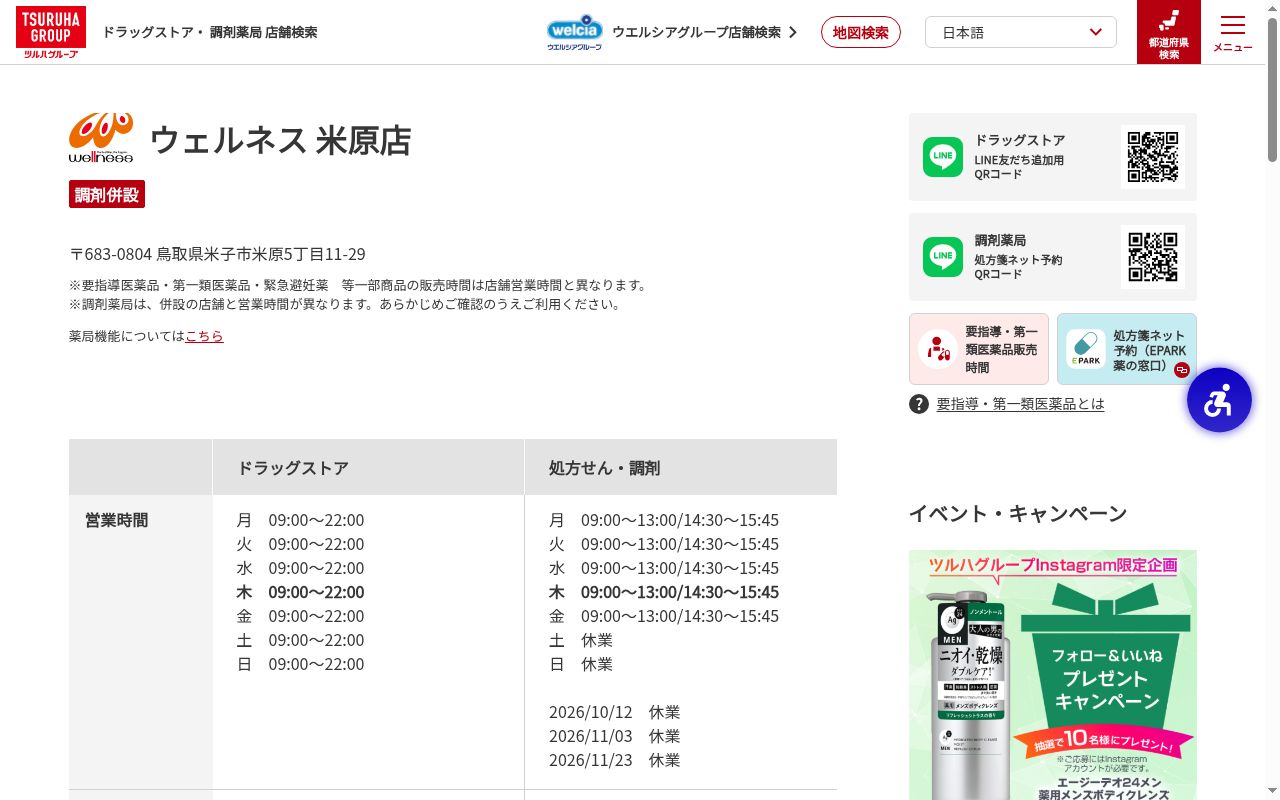Click the Wellness store logo
This screenshot has height=800, width=1280.
(101, 138)
